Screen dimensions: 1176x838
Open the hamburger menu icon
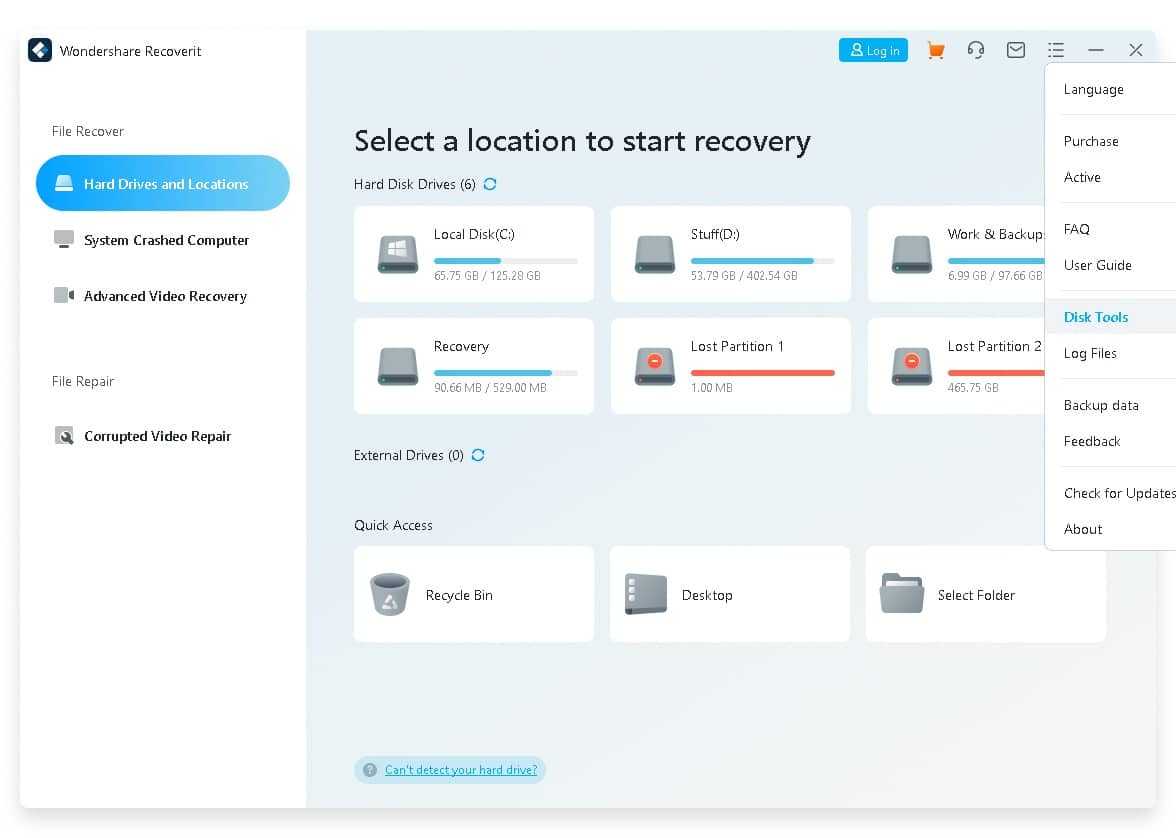click(x=1056, y=50)
